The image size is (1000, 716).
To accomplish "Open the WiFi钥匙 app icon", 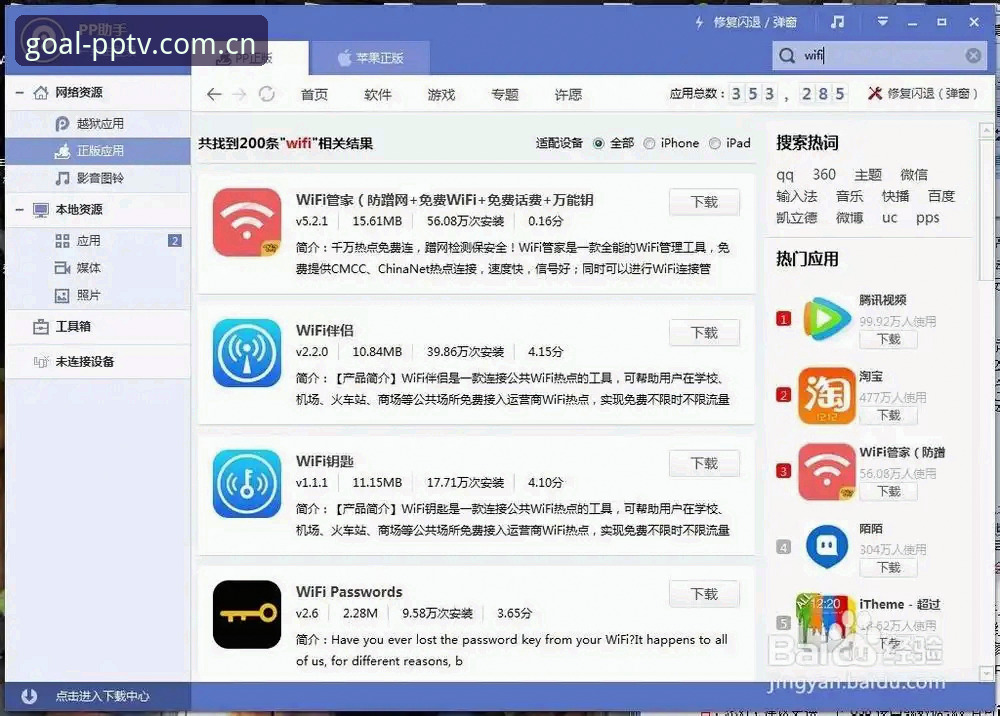I will pyautogui.click(x=247, y=483).
